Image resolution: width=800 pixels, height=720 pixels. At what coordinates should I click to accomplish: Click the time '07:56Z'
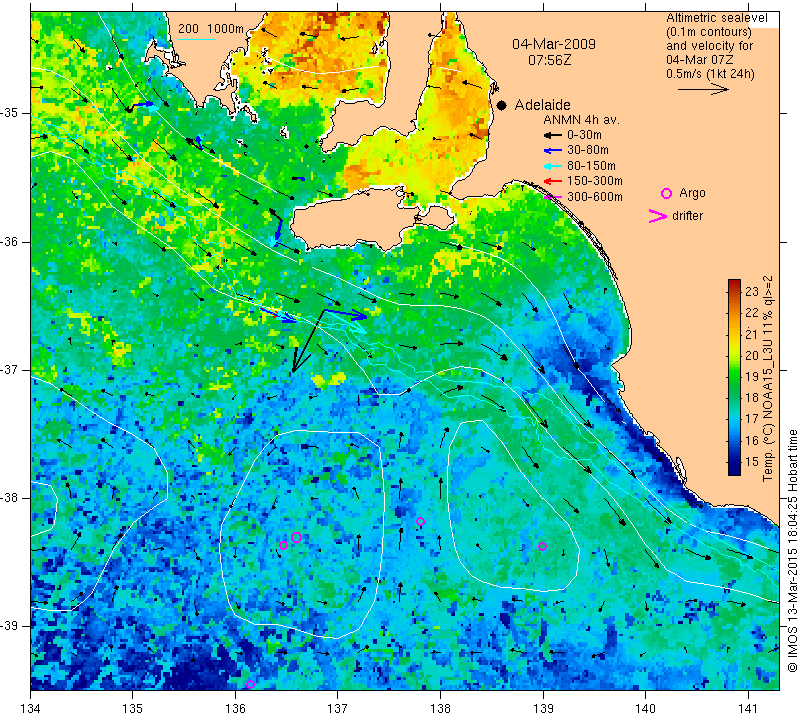pos(549,60)
